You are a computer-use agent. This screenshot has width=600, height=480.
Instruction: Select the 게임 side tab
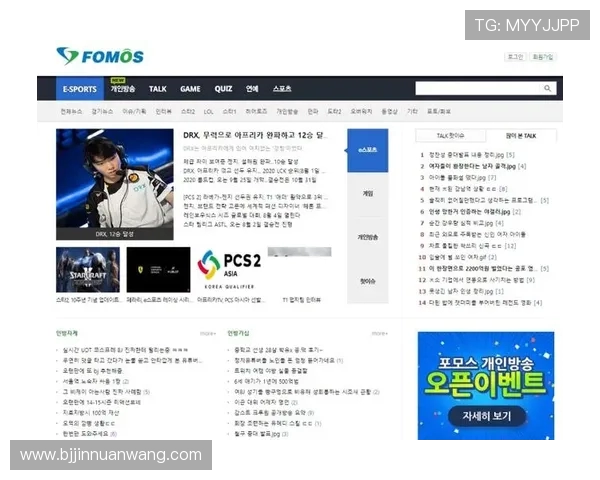pos(368,193)
